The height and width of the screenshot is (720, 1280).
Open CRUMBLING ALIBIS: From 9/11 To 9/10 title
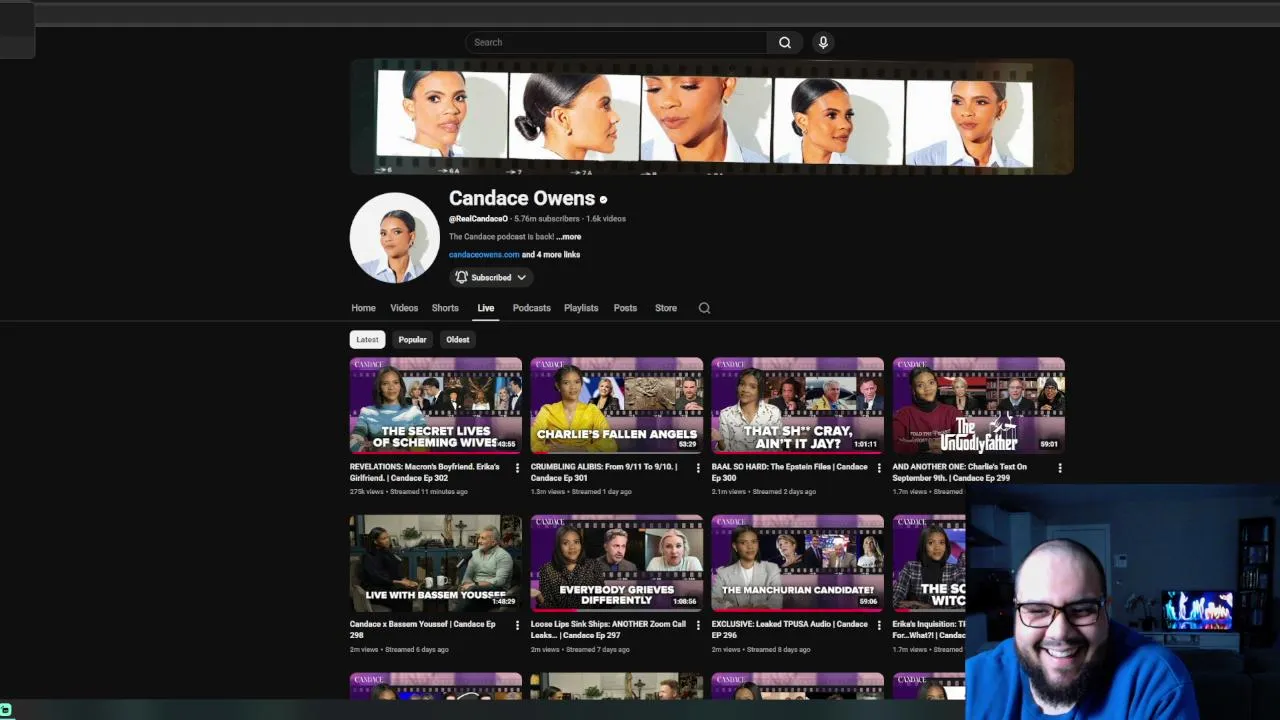[x=604, y=472]
